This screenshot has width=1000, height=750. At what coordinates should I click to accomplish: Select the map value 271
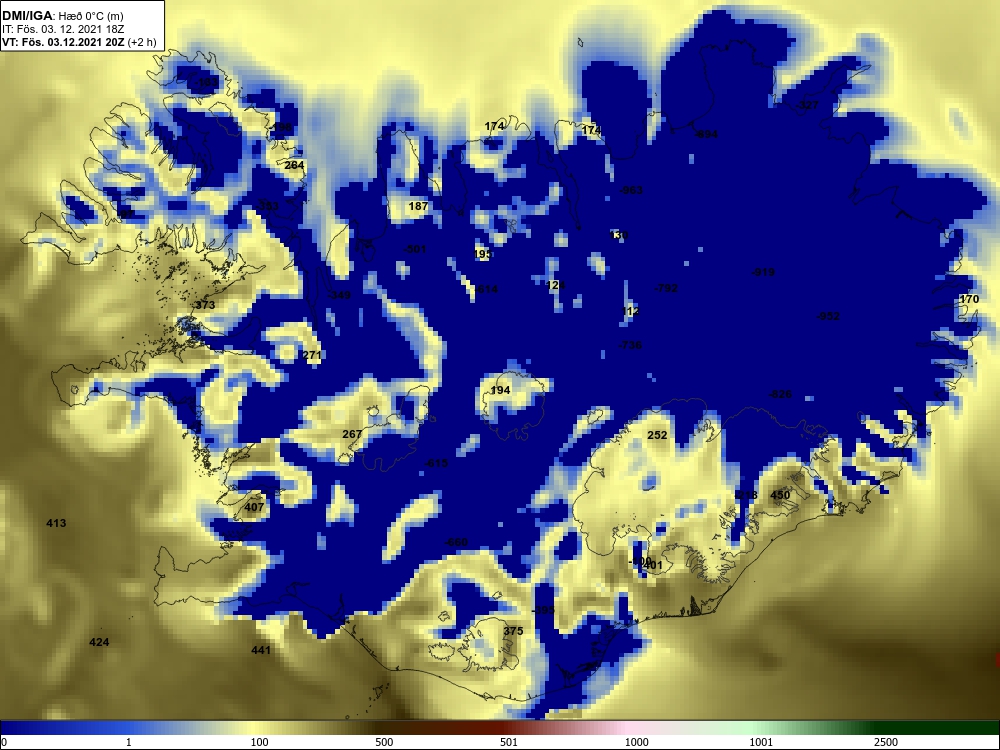[312, 355]
